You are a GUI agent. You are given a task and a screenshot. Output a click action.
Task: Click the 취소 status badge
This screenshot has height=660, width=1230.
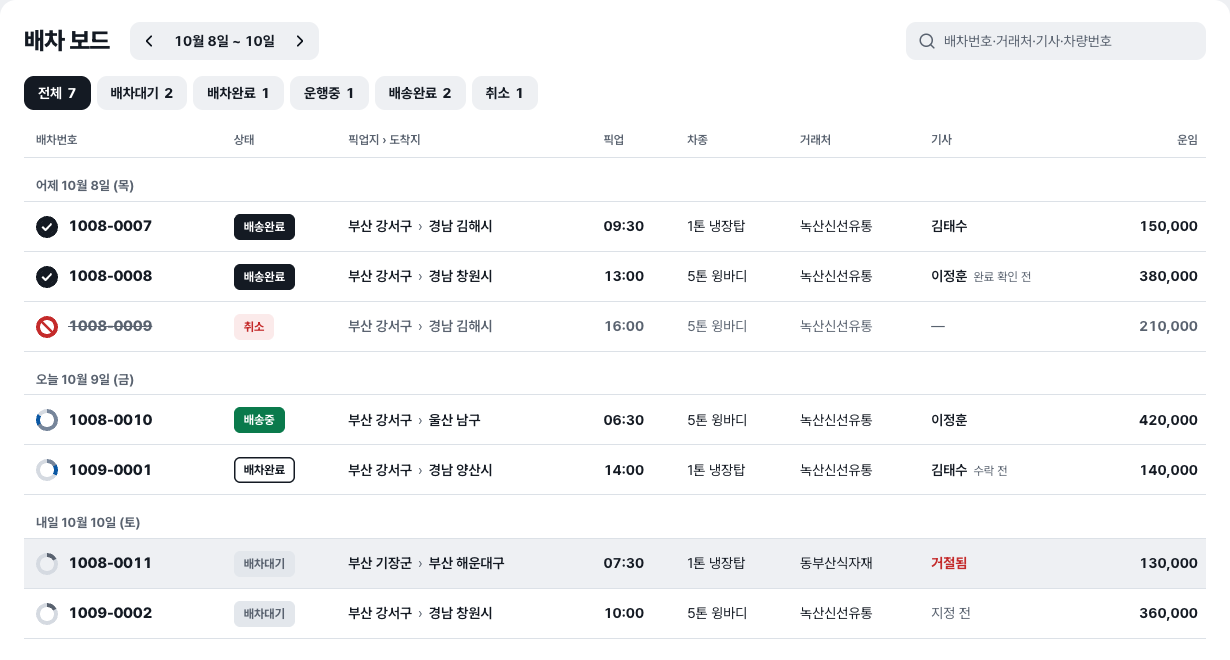pyautogui.click(x=254, y=327)
